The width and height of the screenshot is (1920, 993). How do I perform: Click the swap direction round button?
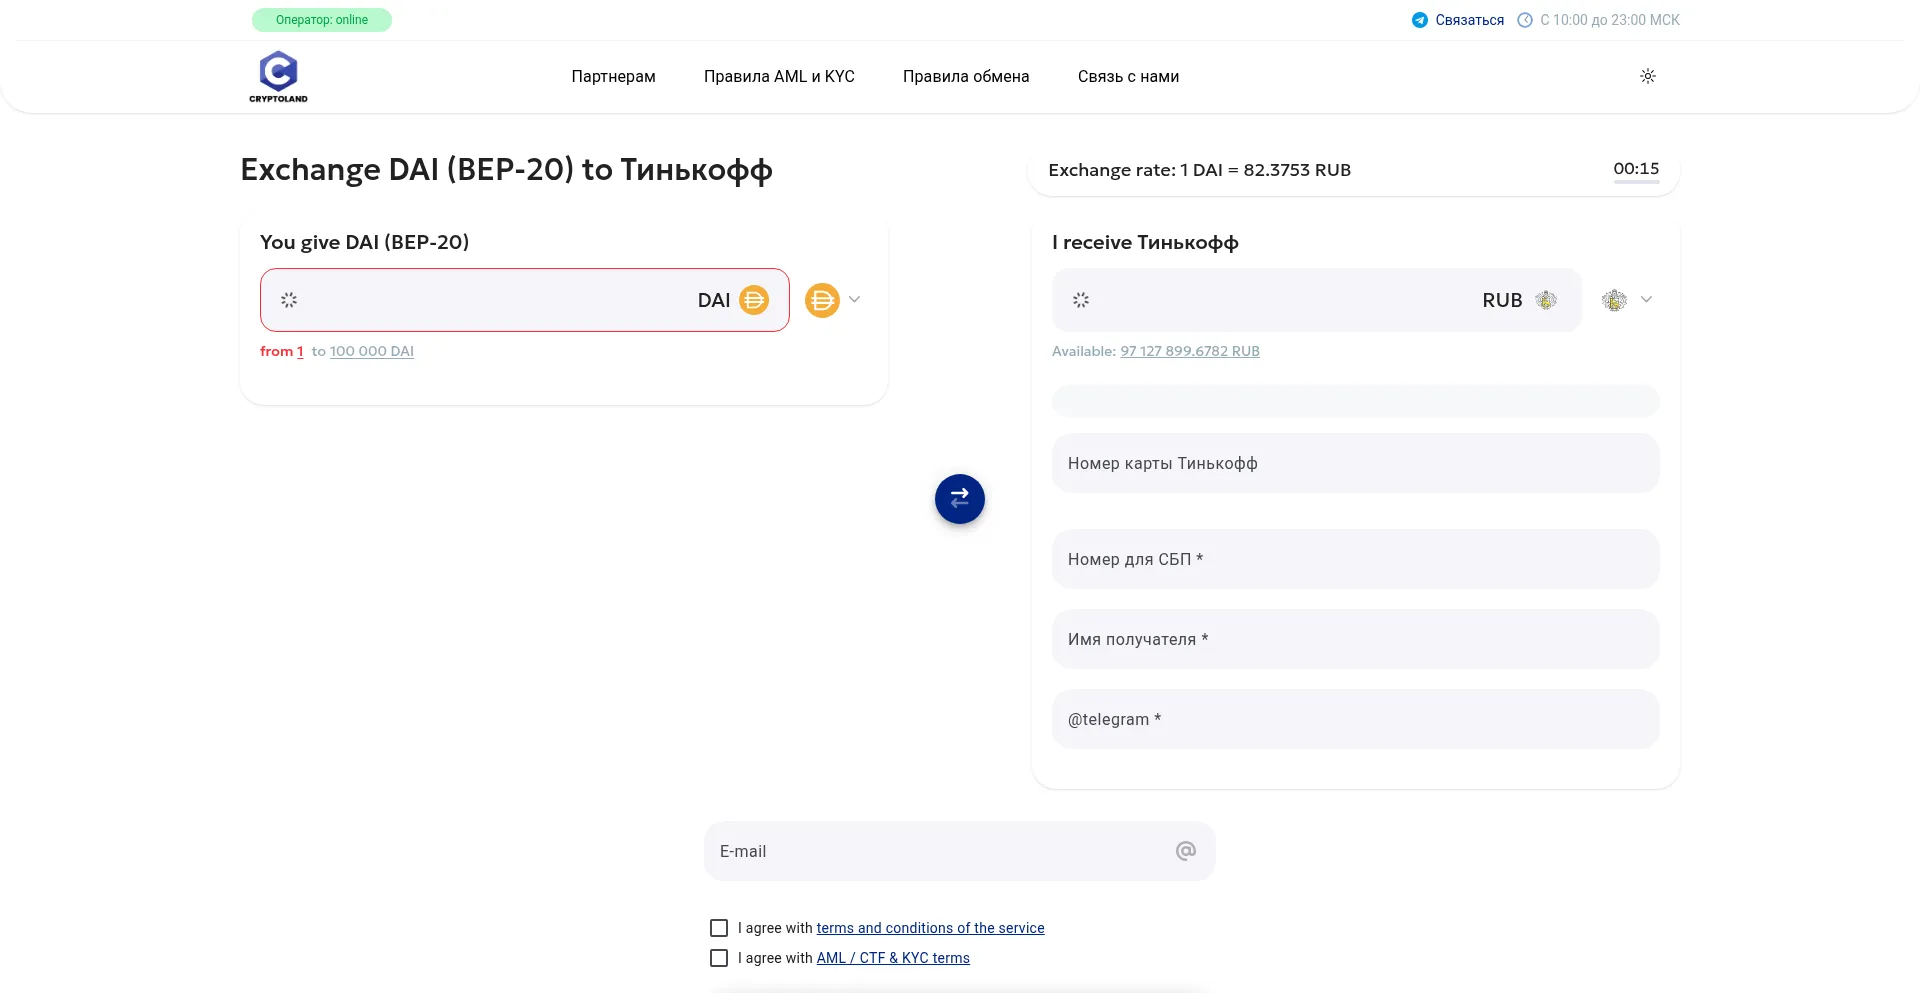[960, 499]
